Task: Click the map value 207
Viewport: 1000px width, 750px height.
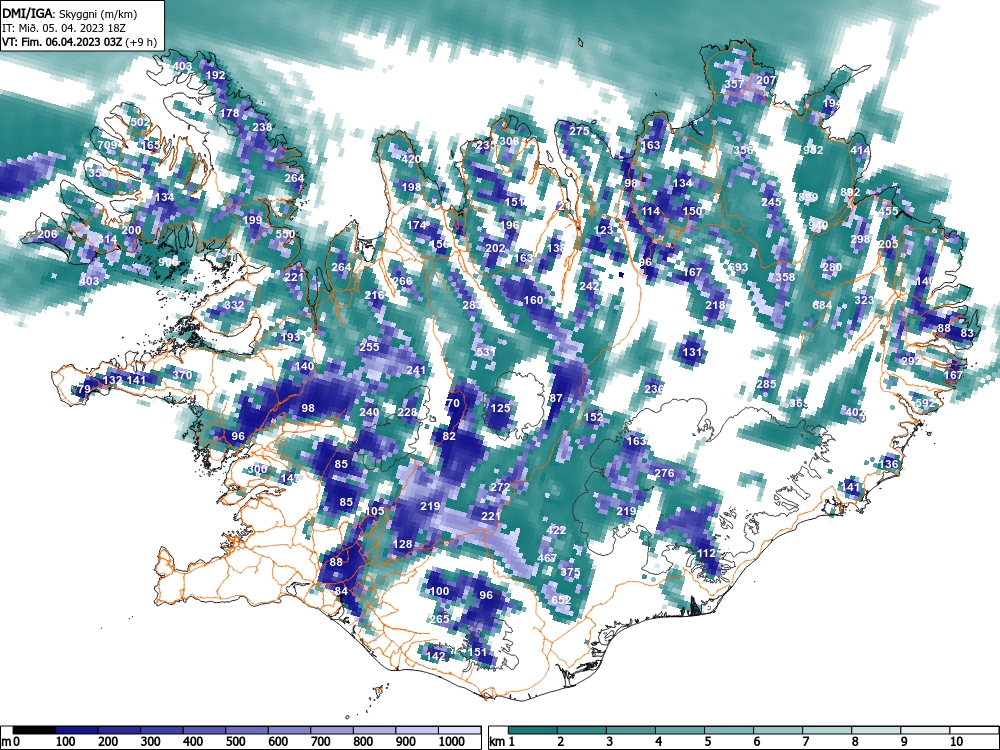Action: (x=766, y=80)
